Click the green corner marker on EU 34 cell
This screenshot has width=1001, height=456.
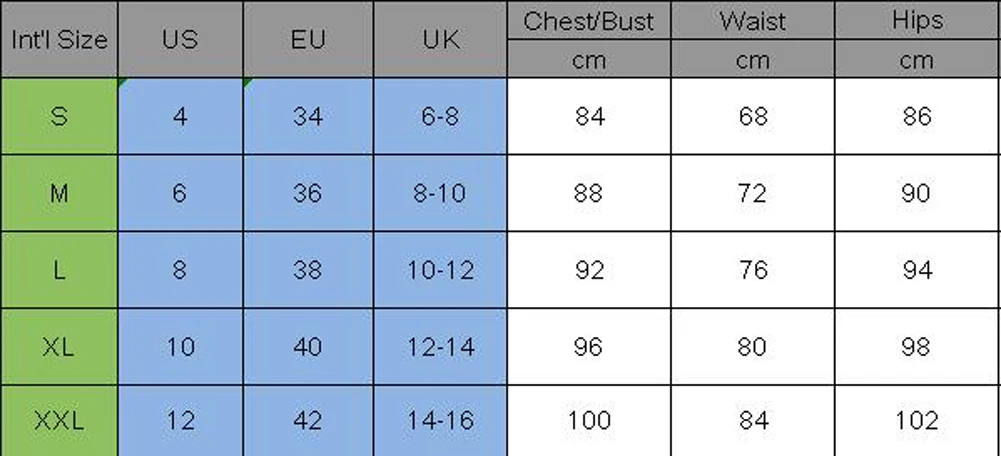click(247, 82)
